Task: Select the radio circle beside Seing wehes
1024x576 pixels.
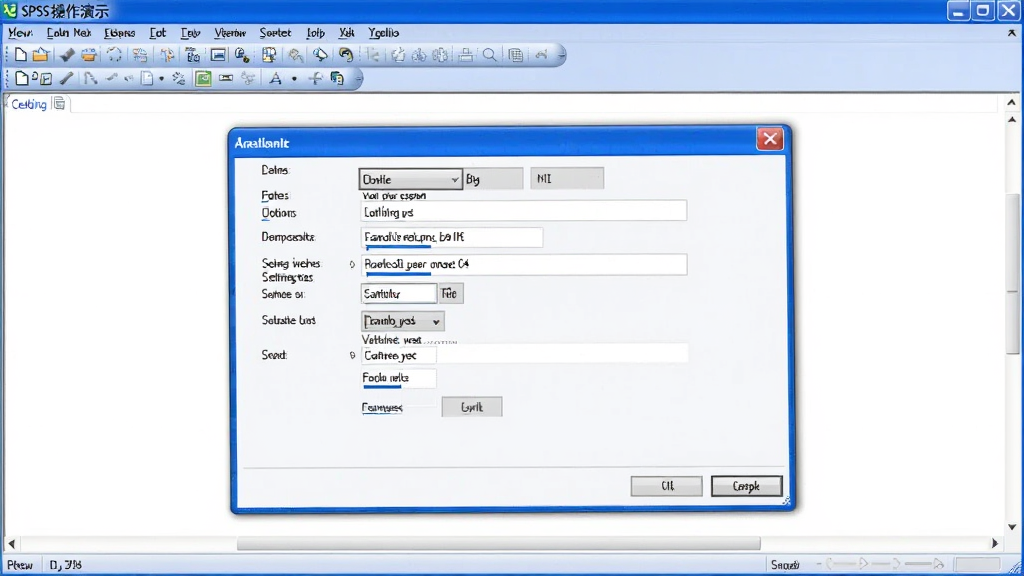Action: point(352,264)
